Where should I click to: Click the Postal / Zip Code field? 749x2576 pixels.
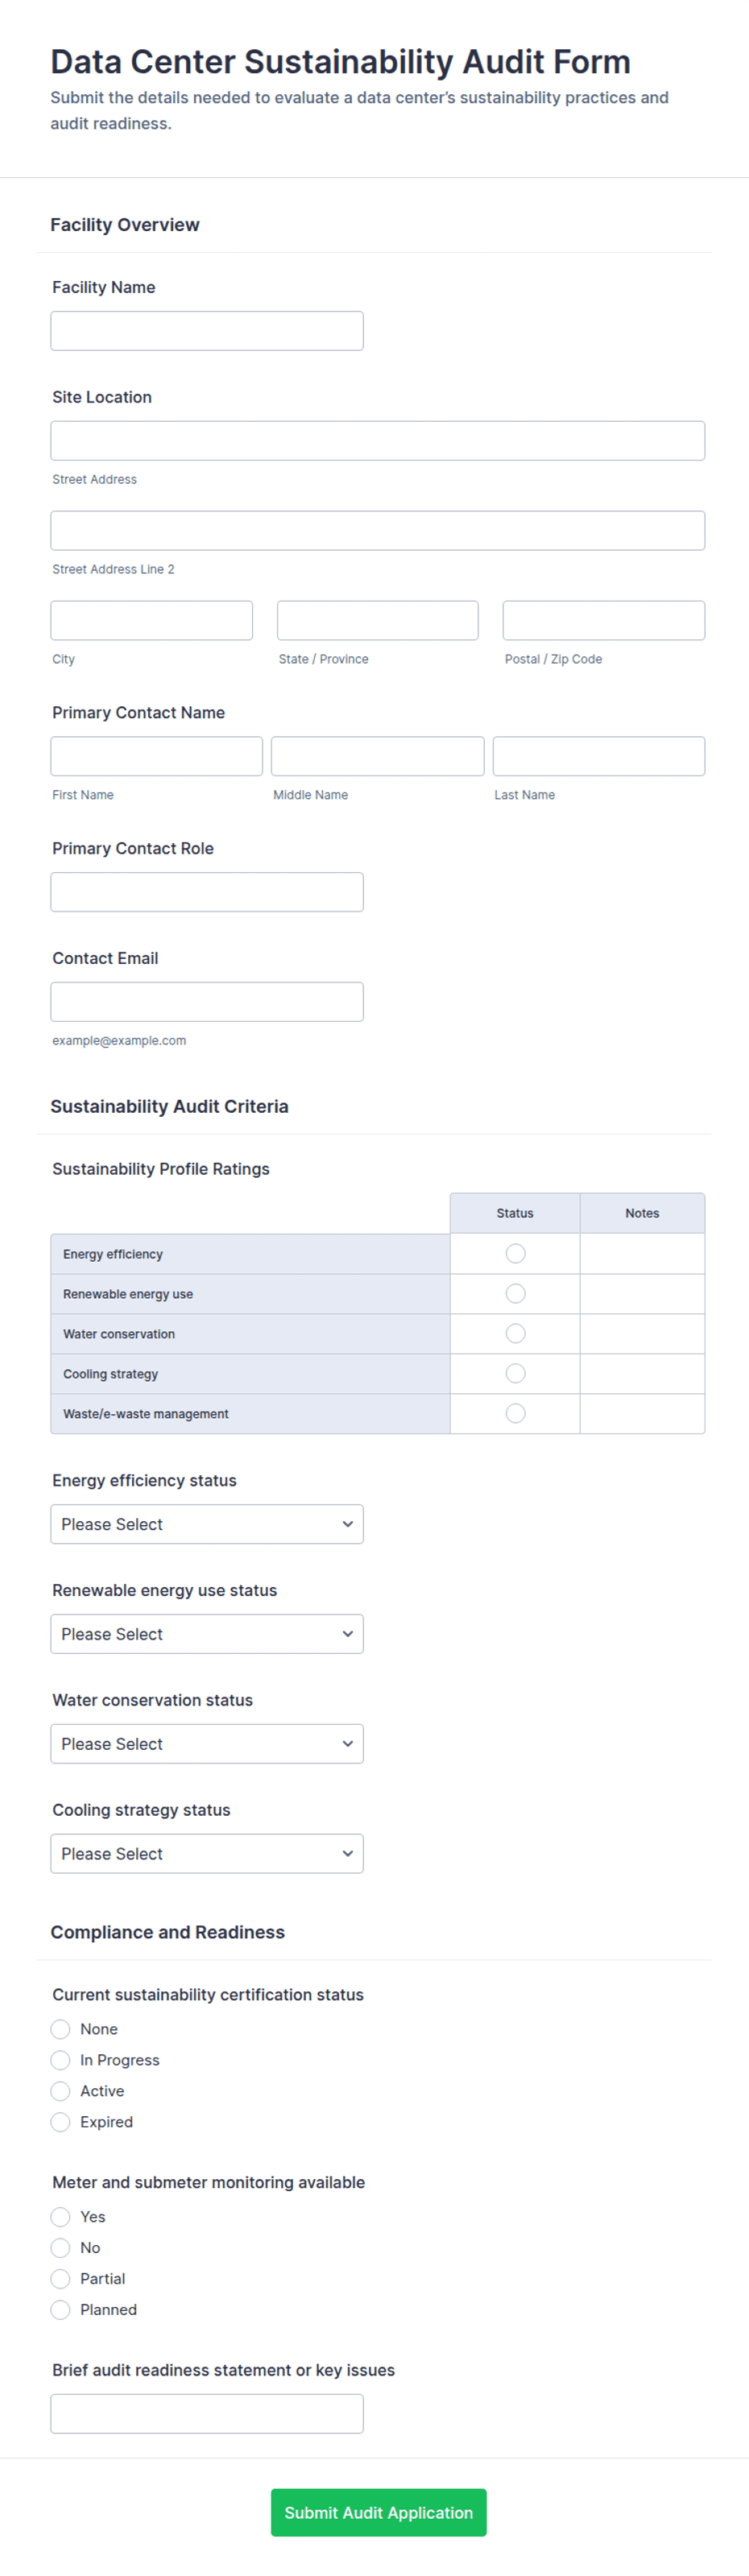pos(603,620)
